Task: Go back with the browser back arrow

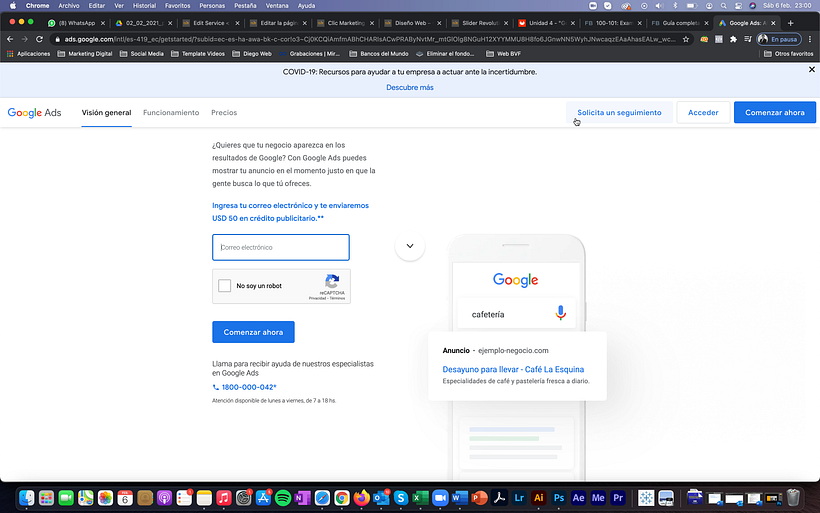Action: pos(10,39)
